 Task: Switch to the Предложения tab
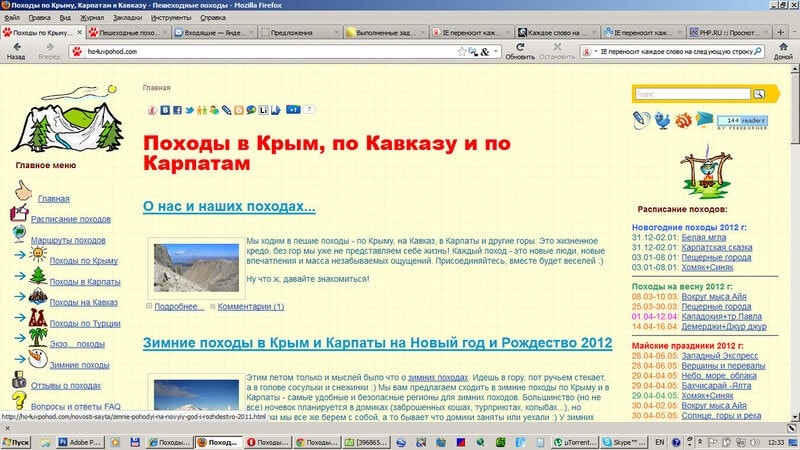pos(291,32)
